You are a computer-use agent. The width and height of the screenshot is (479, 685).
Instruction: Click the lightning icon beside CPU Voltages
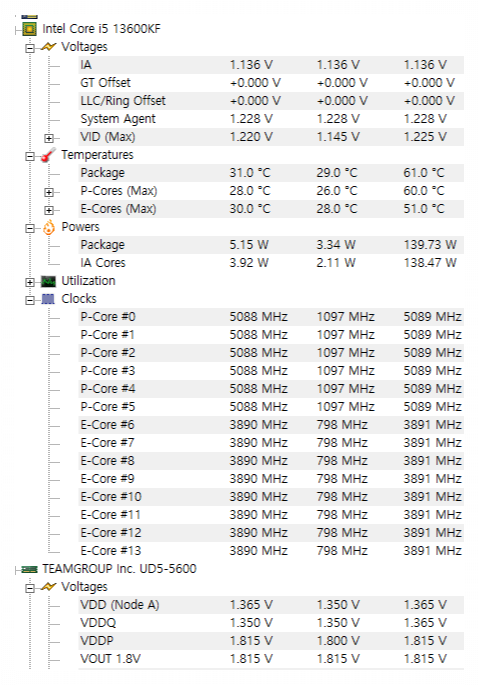click(49, 47)
